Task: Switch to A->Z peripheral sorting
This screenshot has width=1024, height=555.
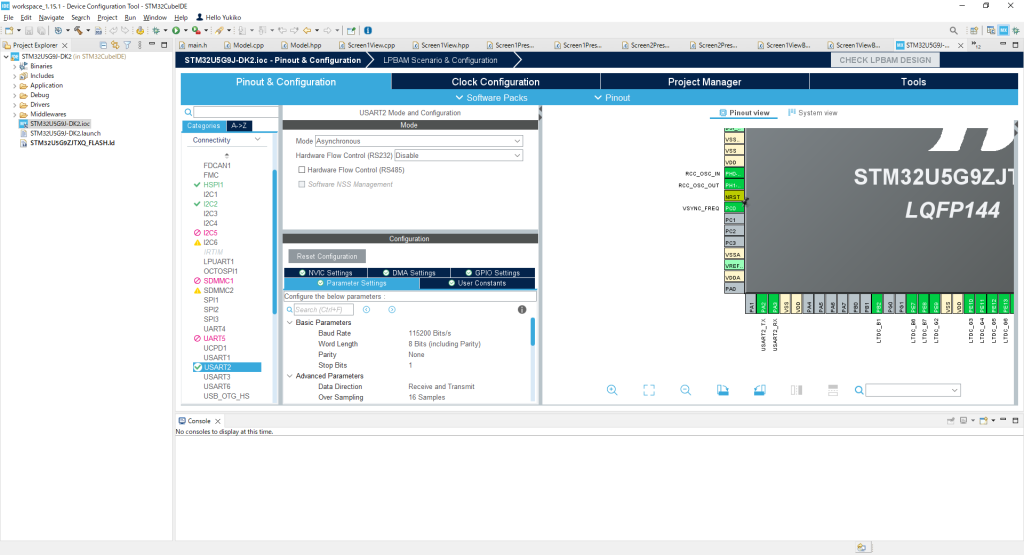Action: pyautogui.click(x=239, y=125)
